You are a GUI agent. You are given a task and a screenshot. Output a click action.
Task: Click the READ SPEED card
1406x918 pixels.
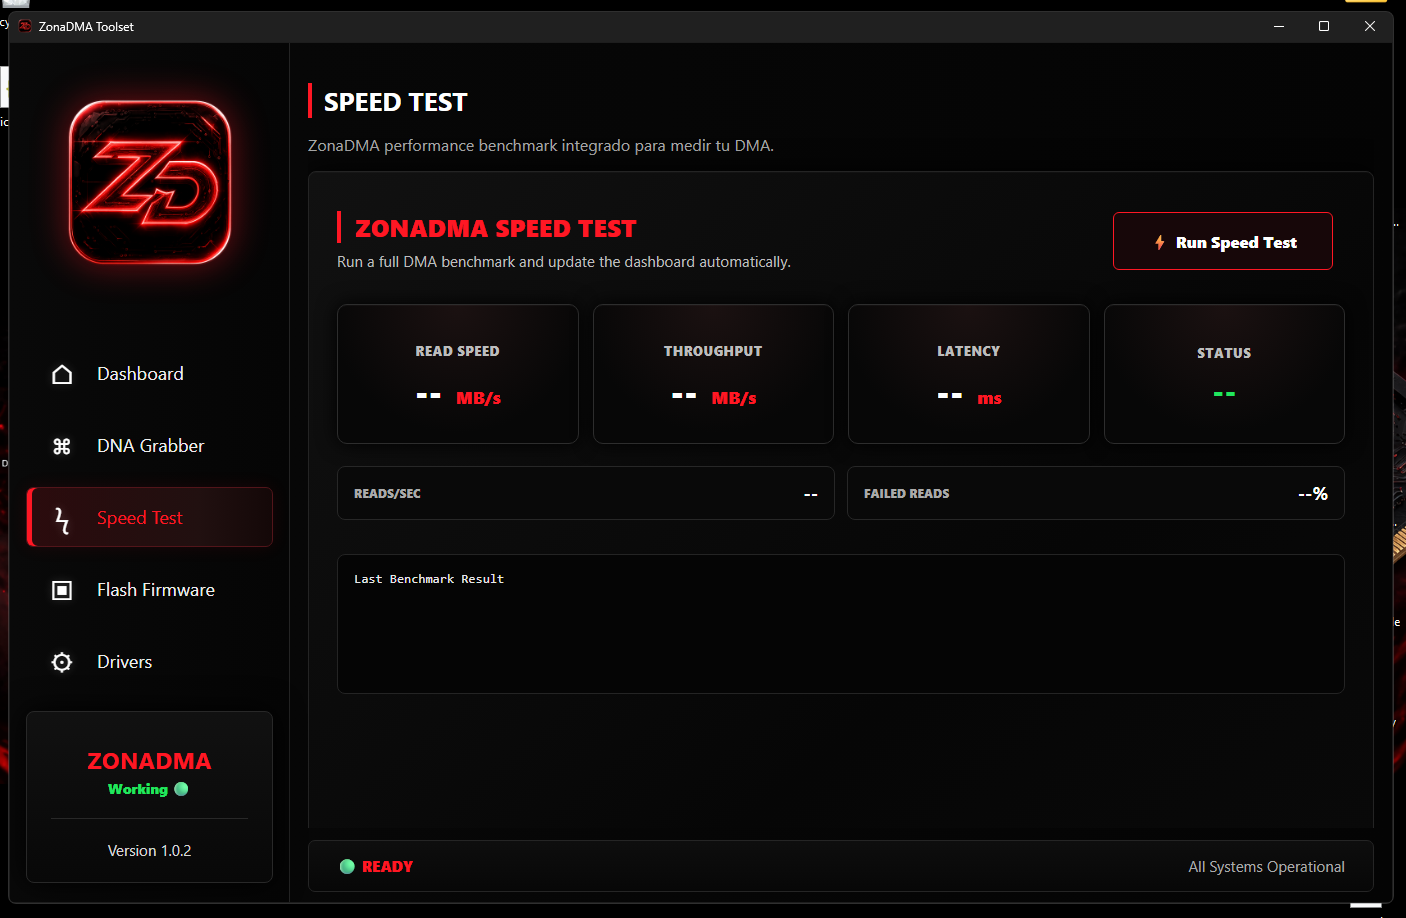[458, 374]
